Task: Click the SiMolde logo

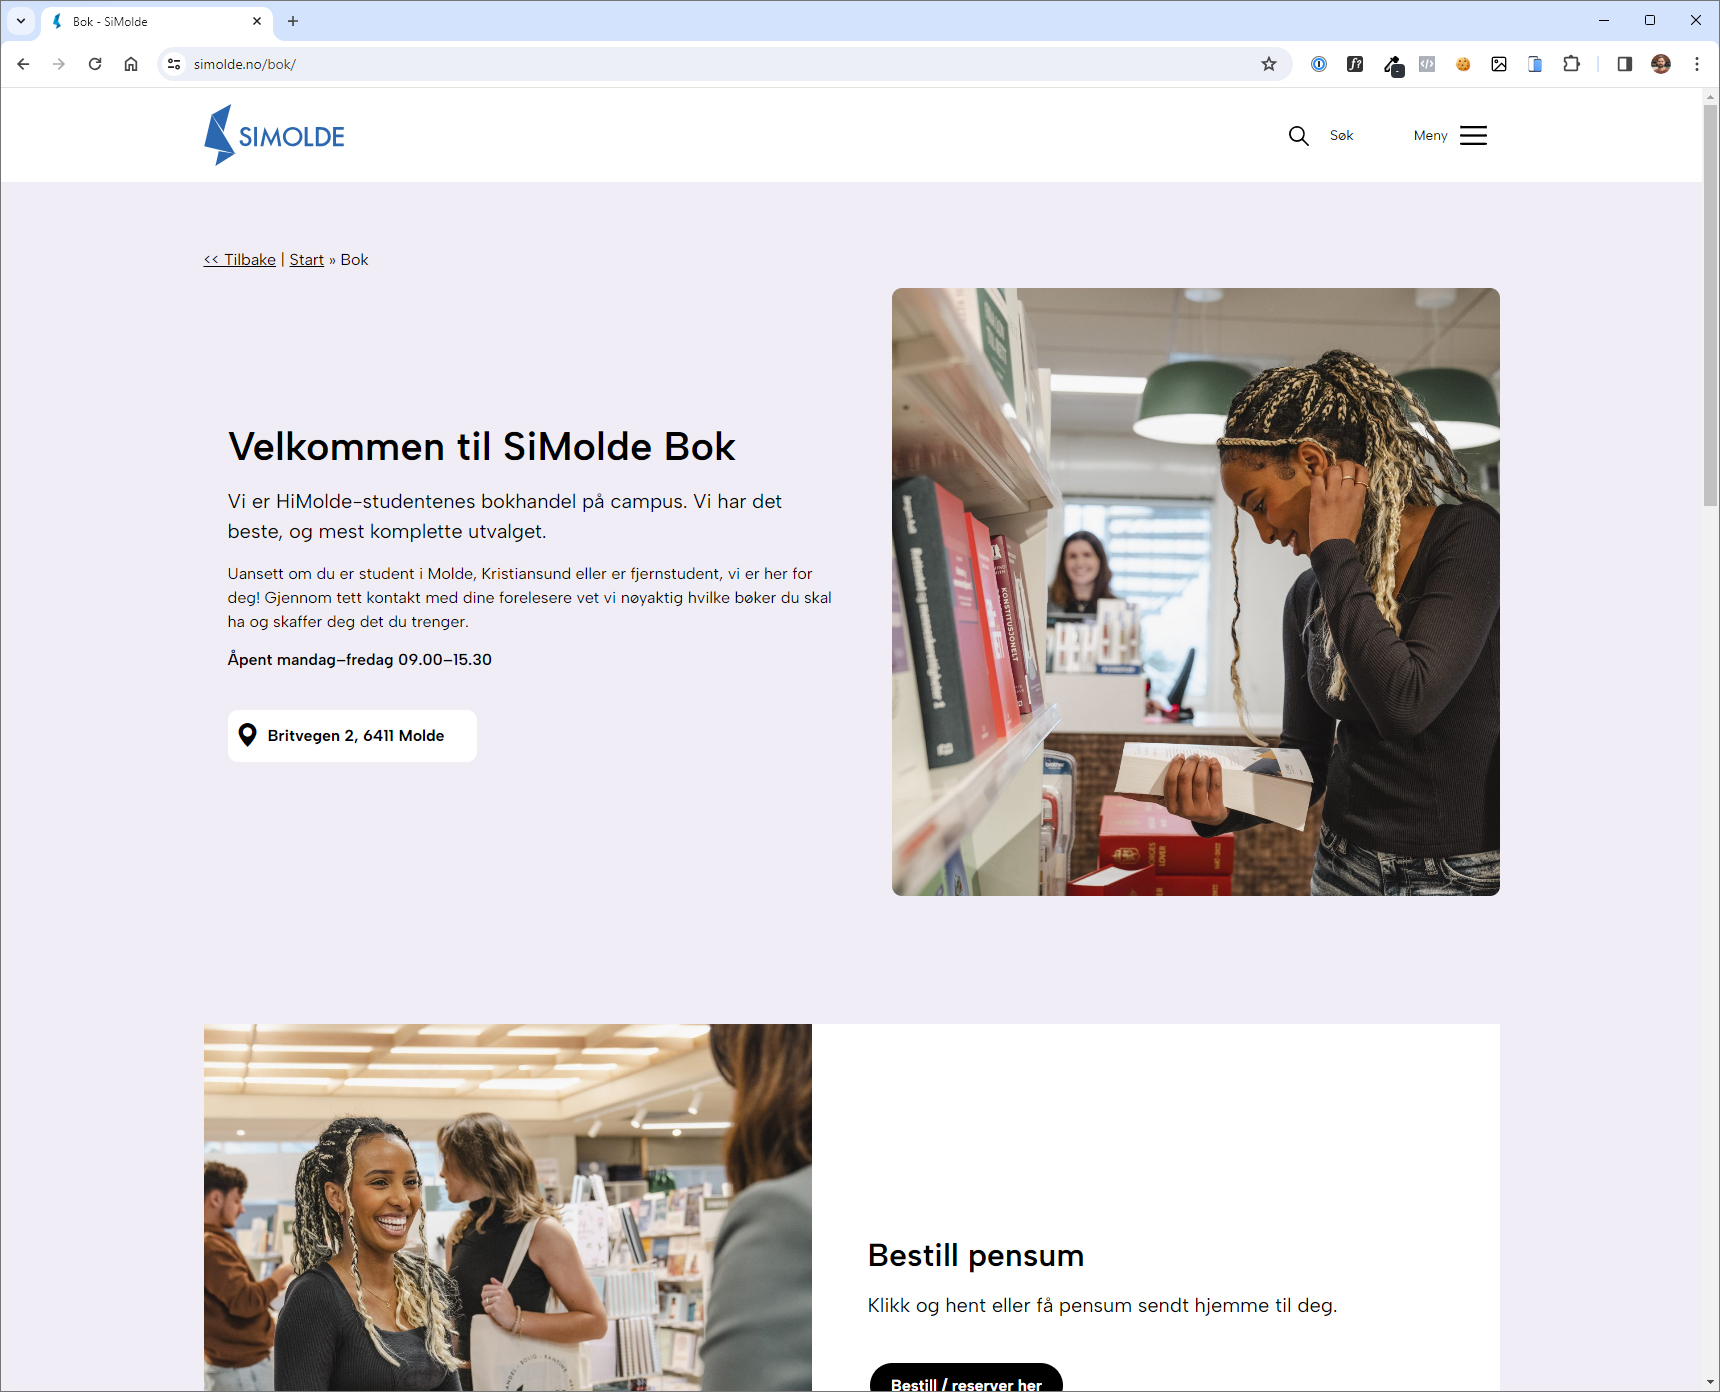Action: coord(274,135)
